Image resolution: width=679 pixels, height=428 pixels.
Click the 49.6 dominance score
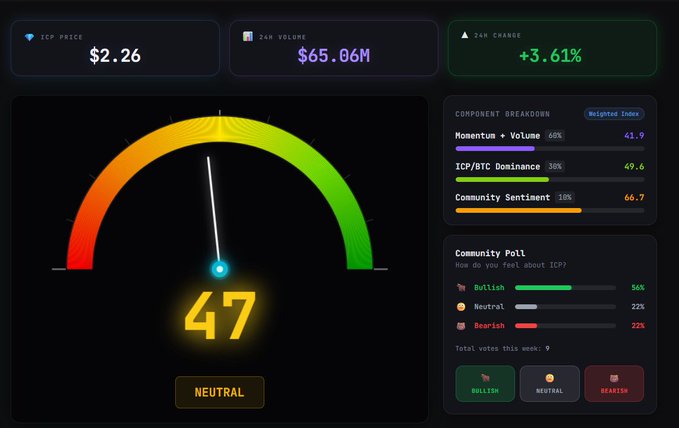click(x=634, y=166)
